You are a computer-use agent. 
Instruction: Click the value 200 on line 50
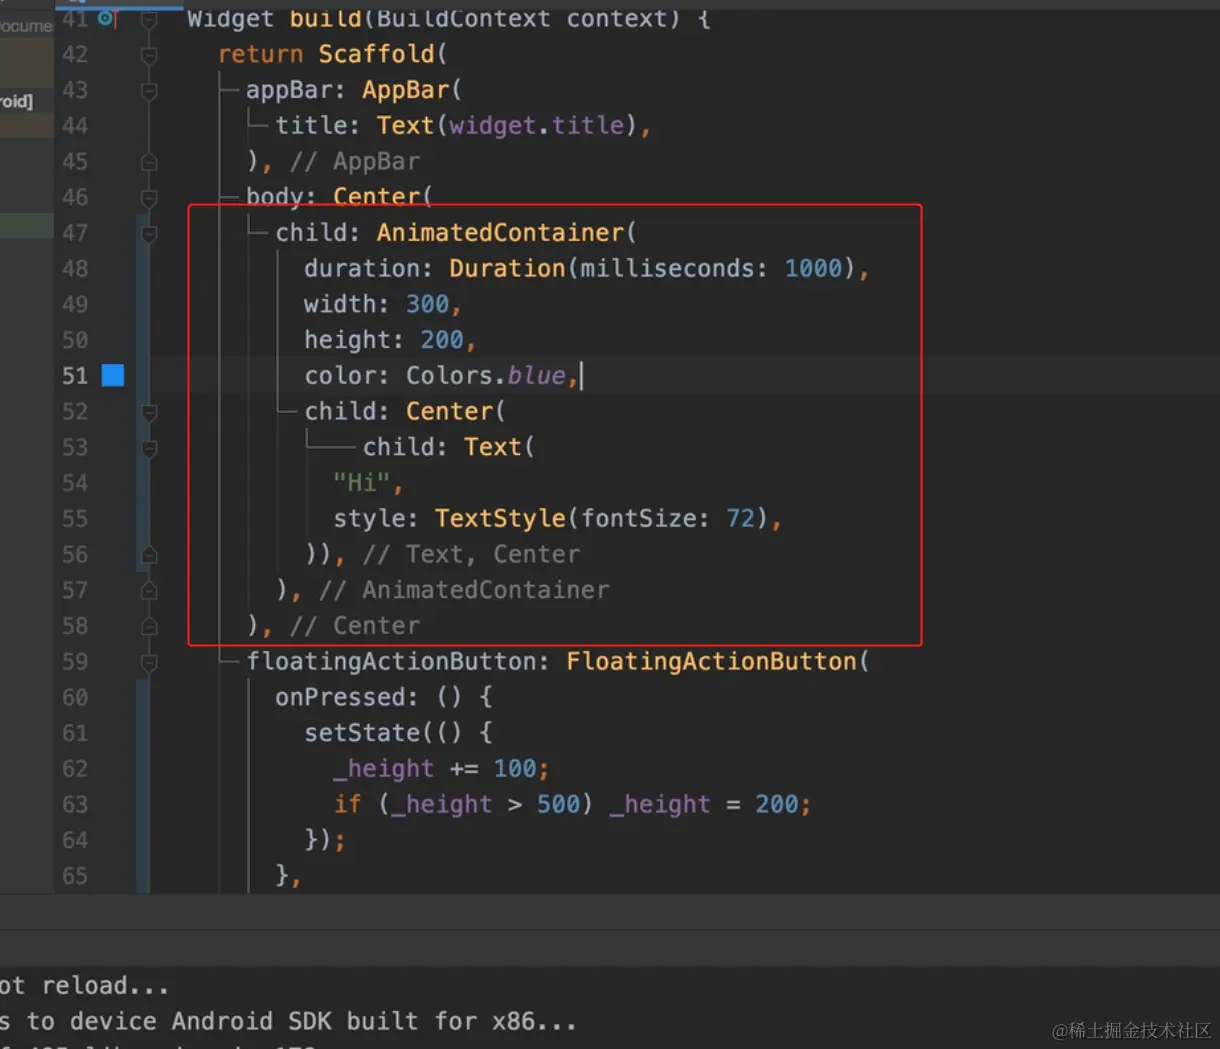442,340
